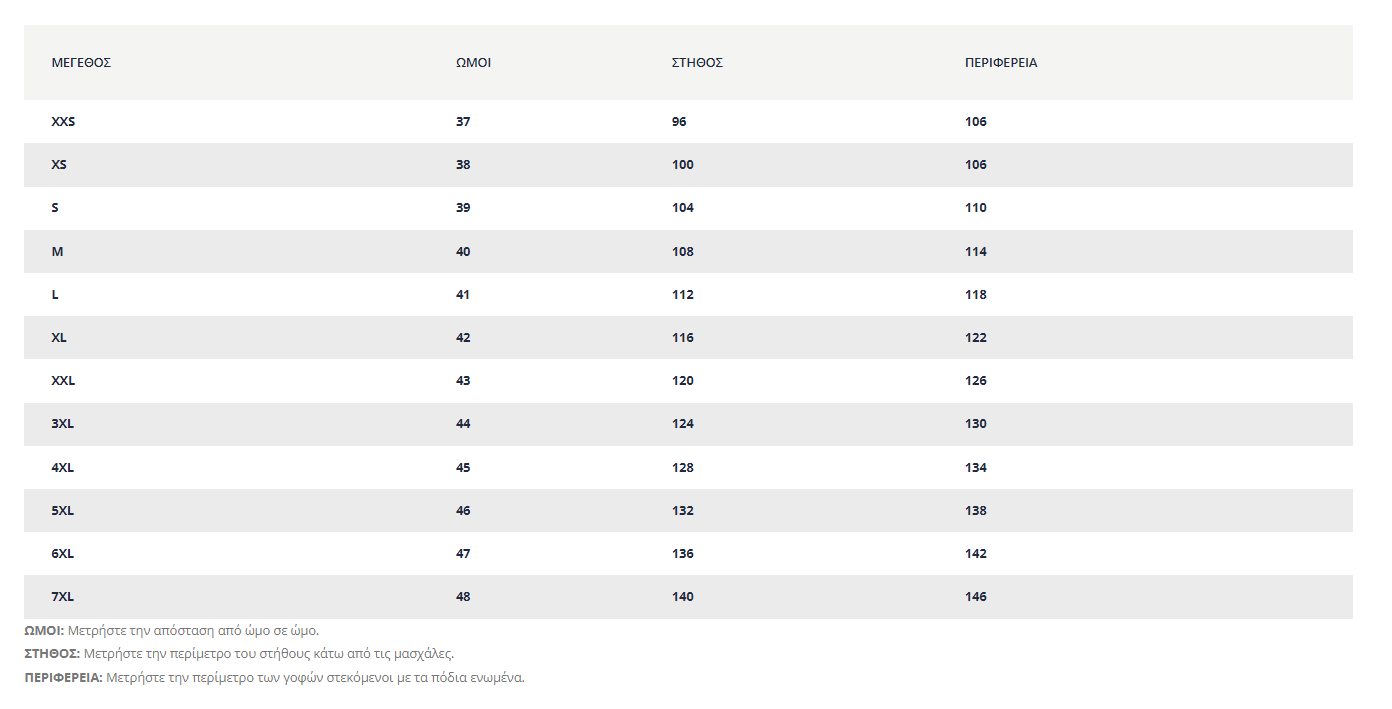1392x709 pixels.
Task: Select the XXS size row label
Action: click(x=63, y=121)
